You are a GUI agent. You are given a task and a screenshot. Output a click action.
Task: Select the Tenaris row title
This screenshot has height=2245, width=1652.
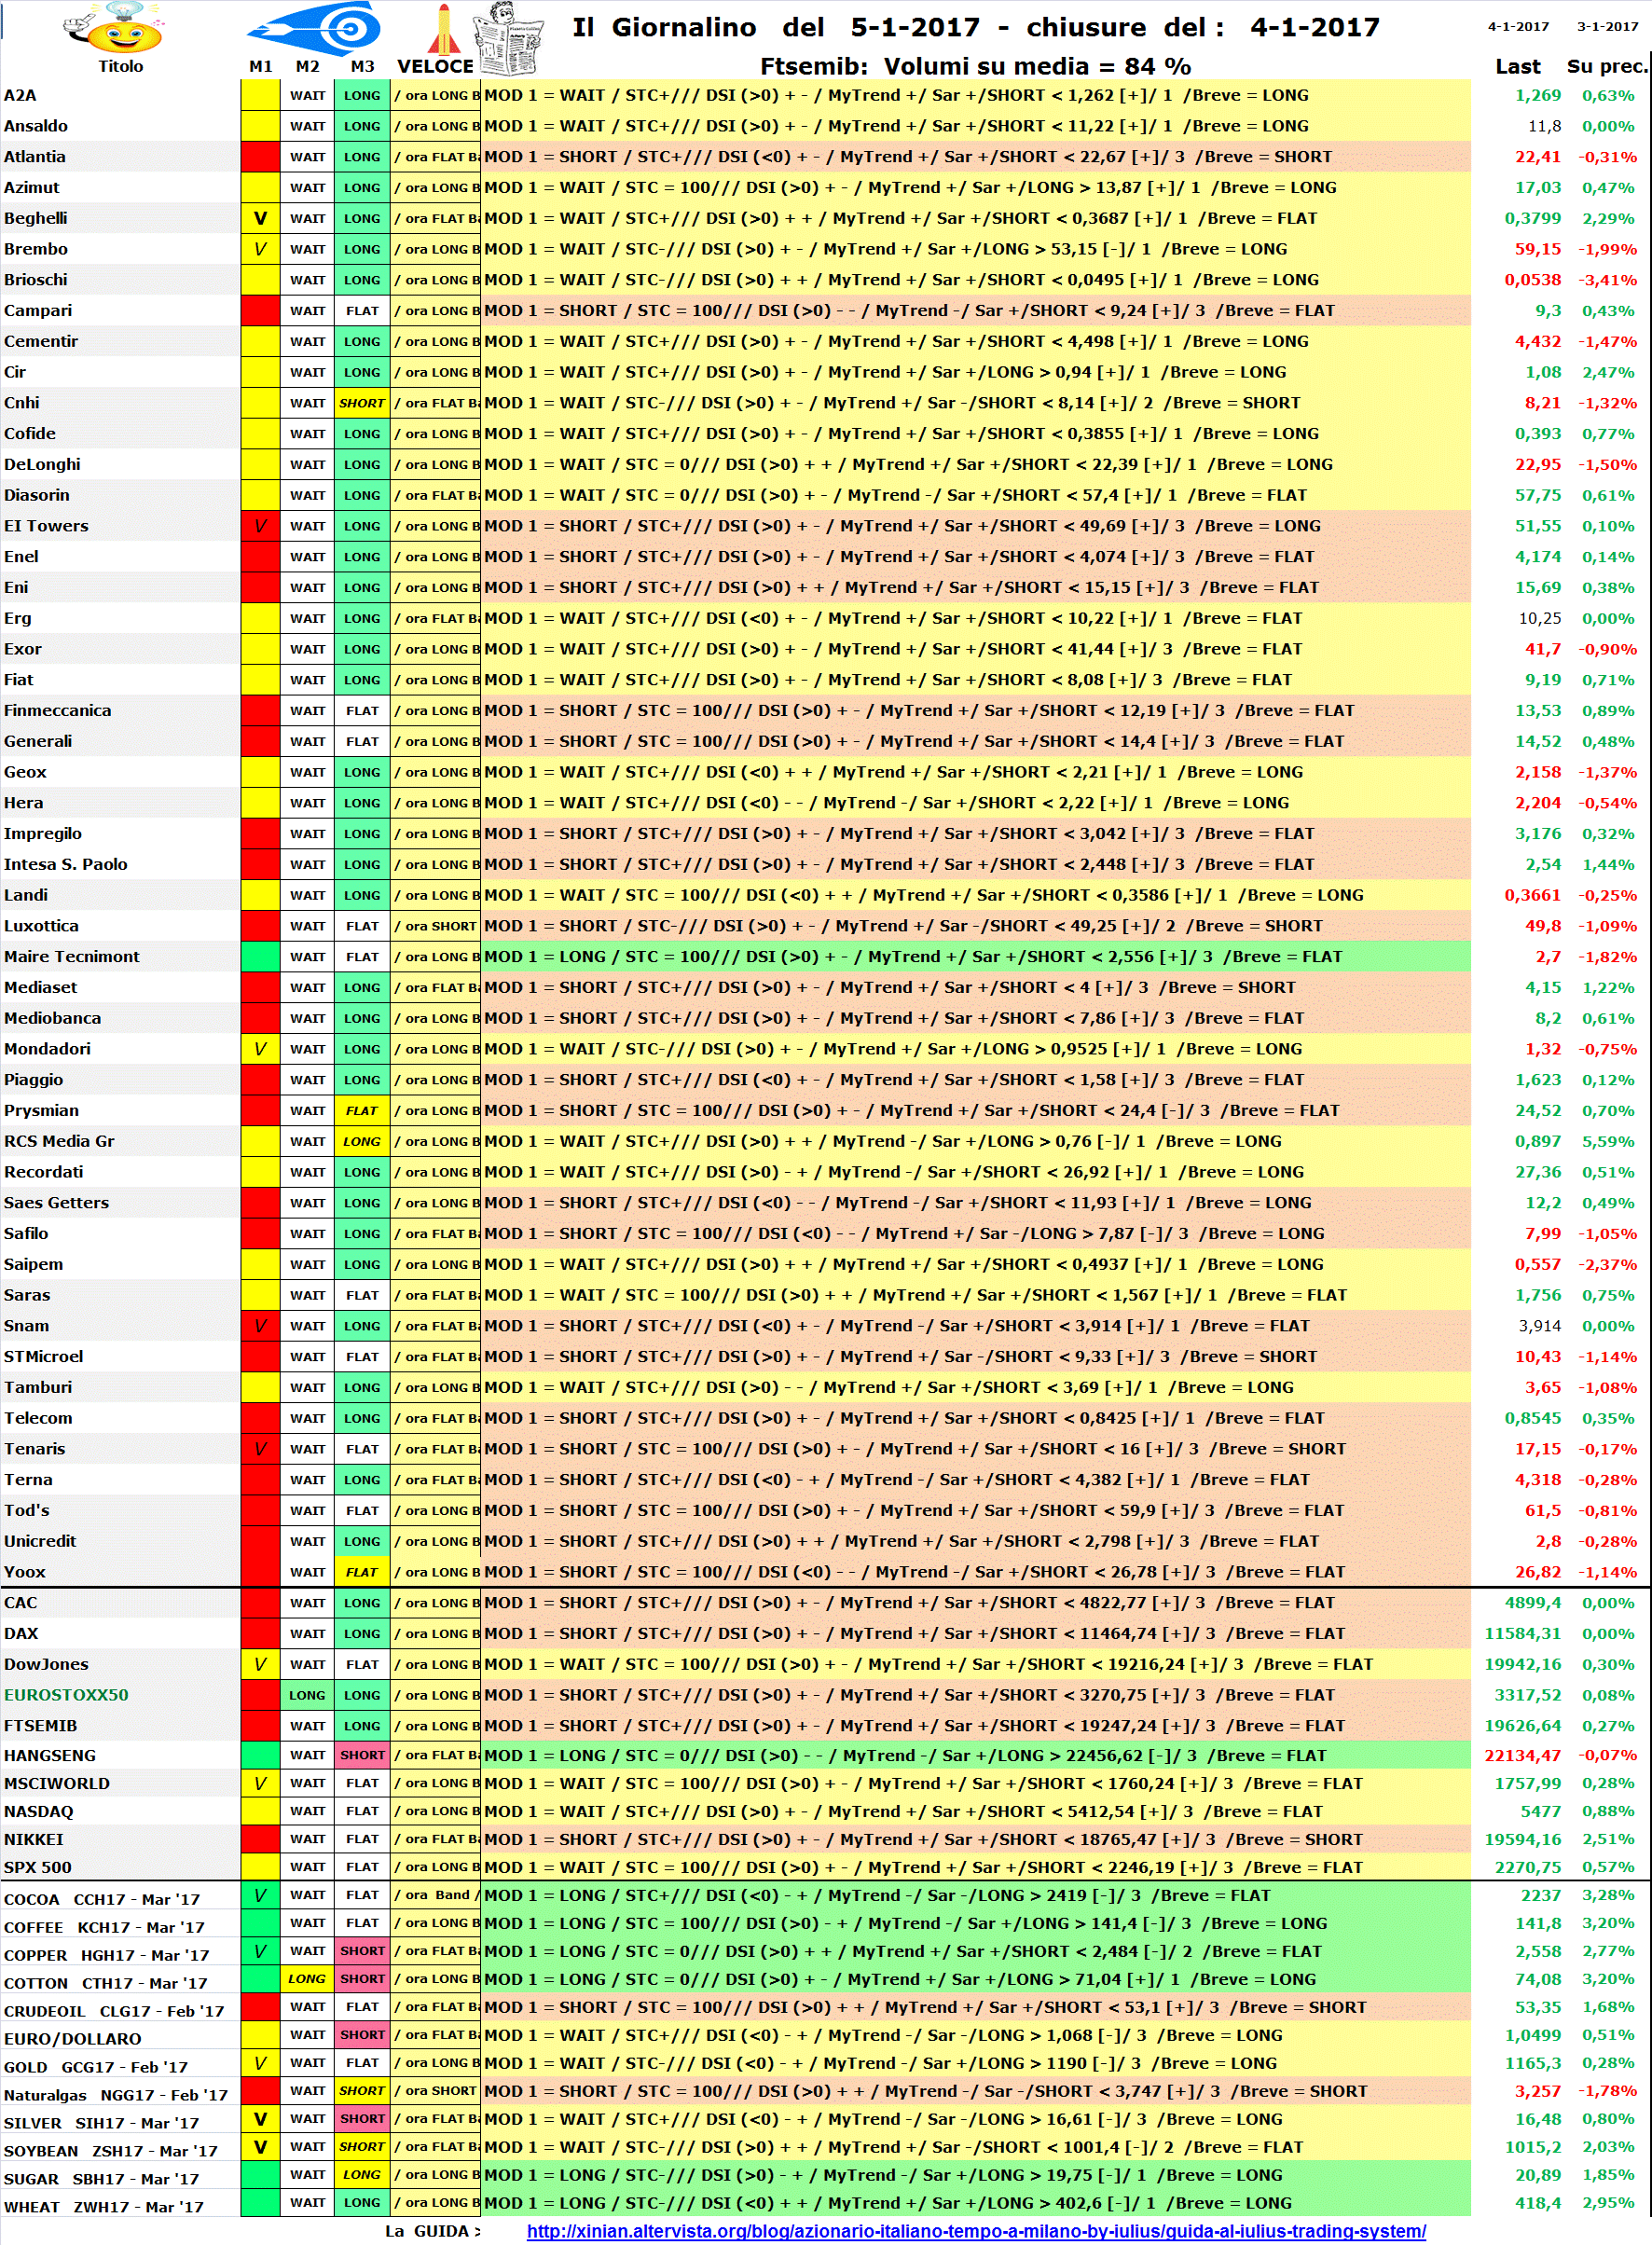(35, 1449)
